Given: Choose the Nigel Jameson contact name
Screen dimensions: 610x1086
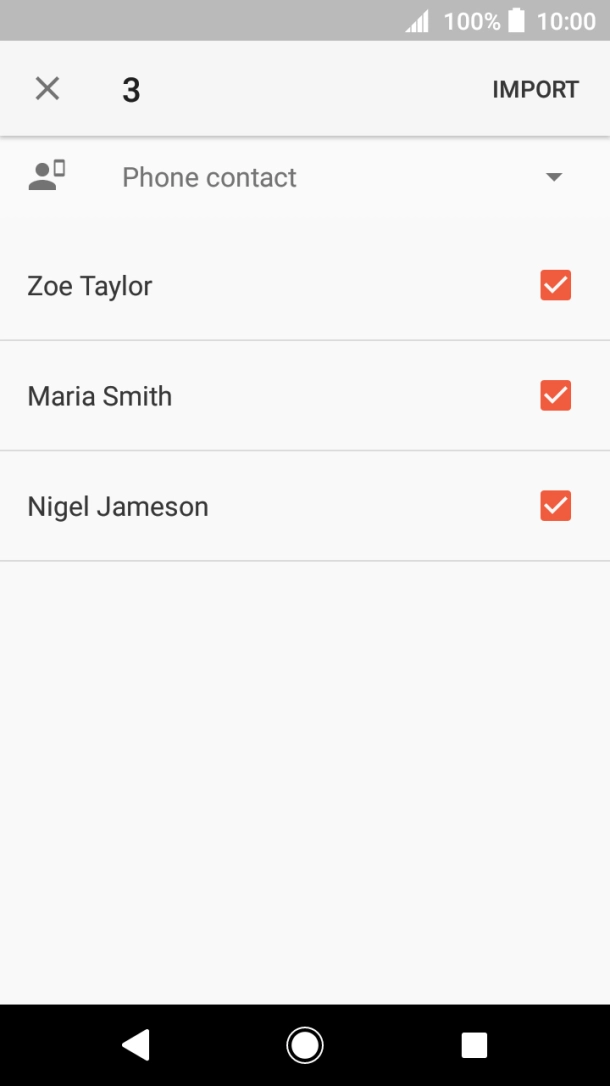Looking at the screenshot, I should 118,507.
